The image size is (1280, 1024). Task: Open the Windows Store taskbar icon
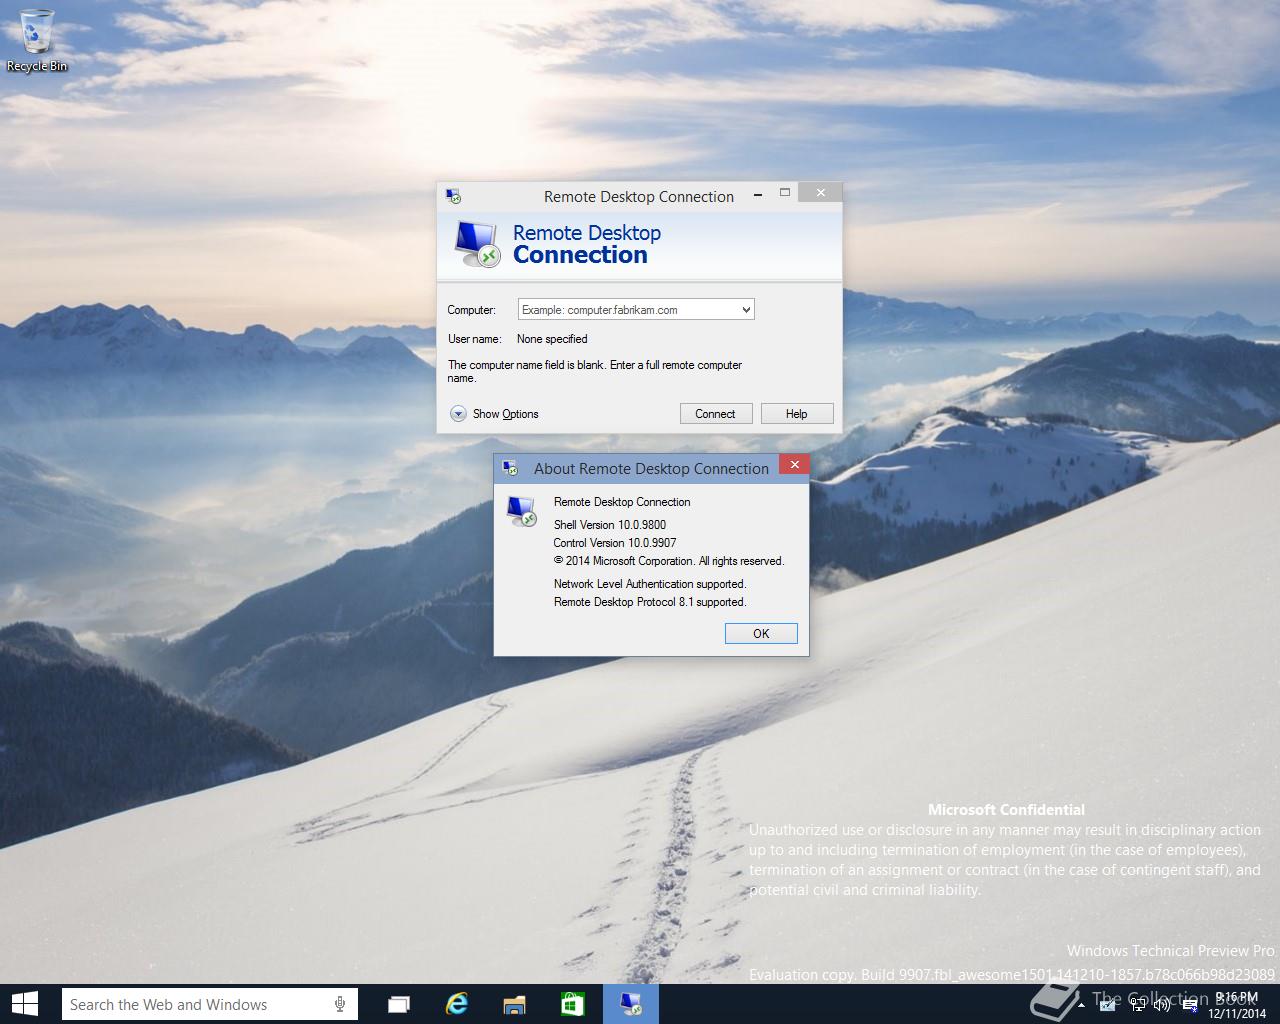[x=573, y=1004]
